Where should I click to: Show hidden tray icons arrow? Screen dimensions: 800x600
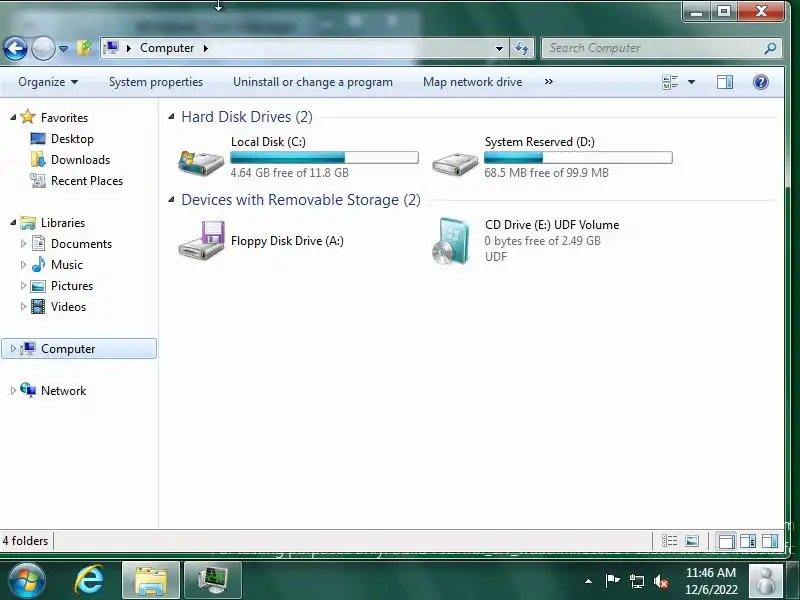[588, 581]
